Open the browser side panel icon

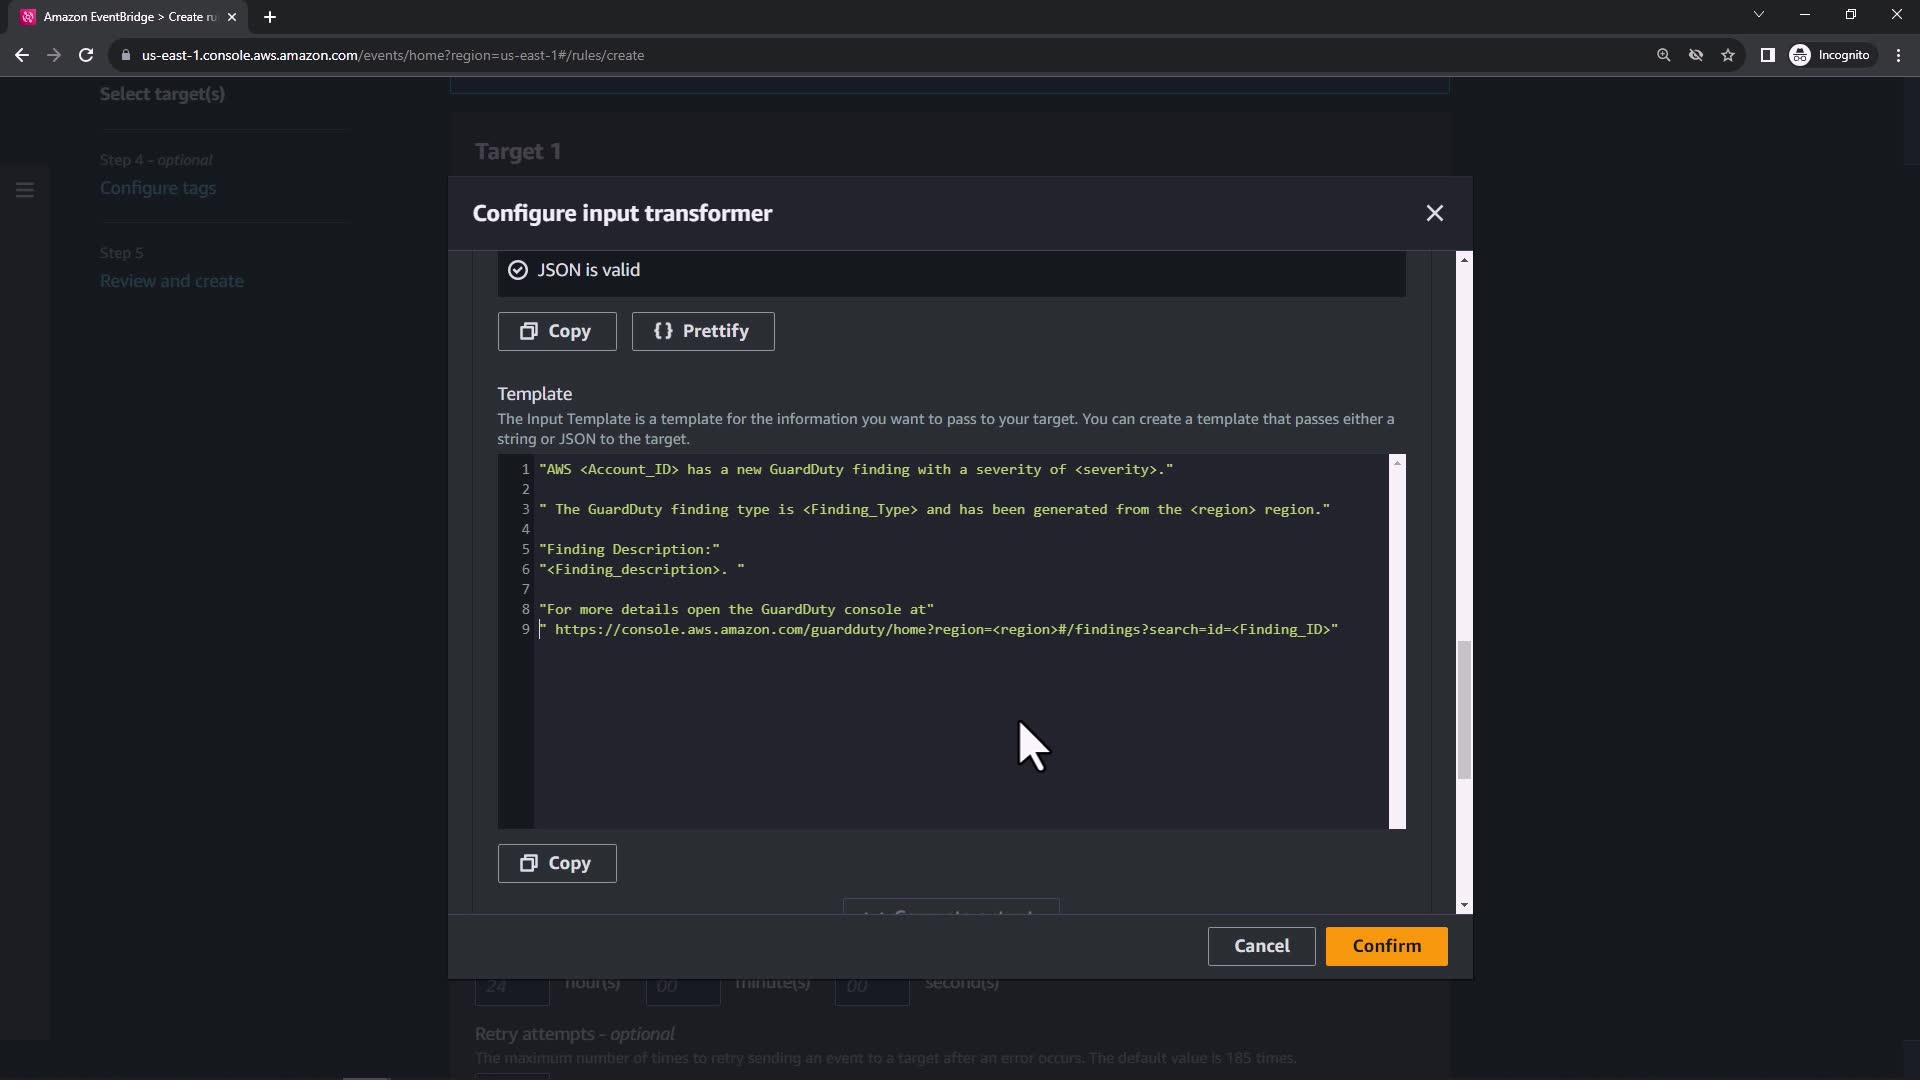(x=1767, y=55)
